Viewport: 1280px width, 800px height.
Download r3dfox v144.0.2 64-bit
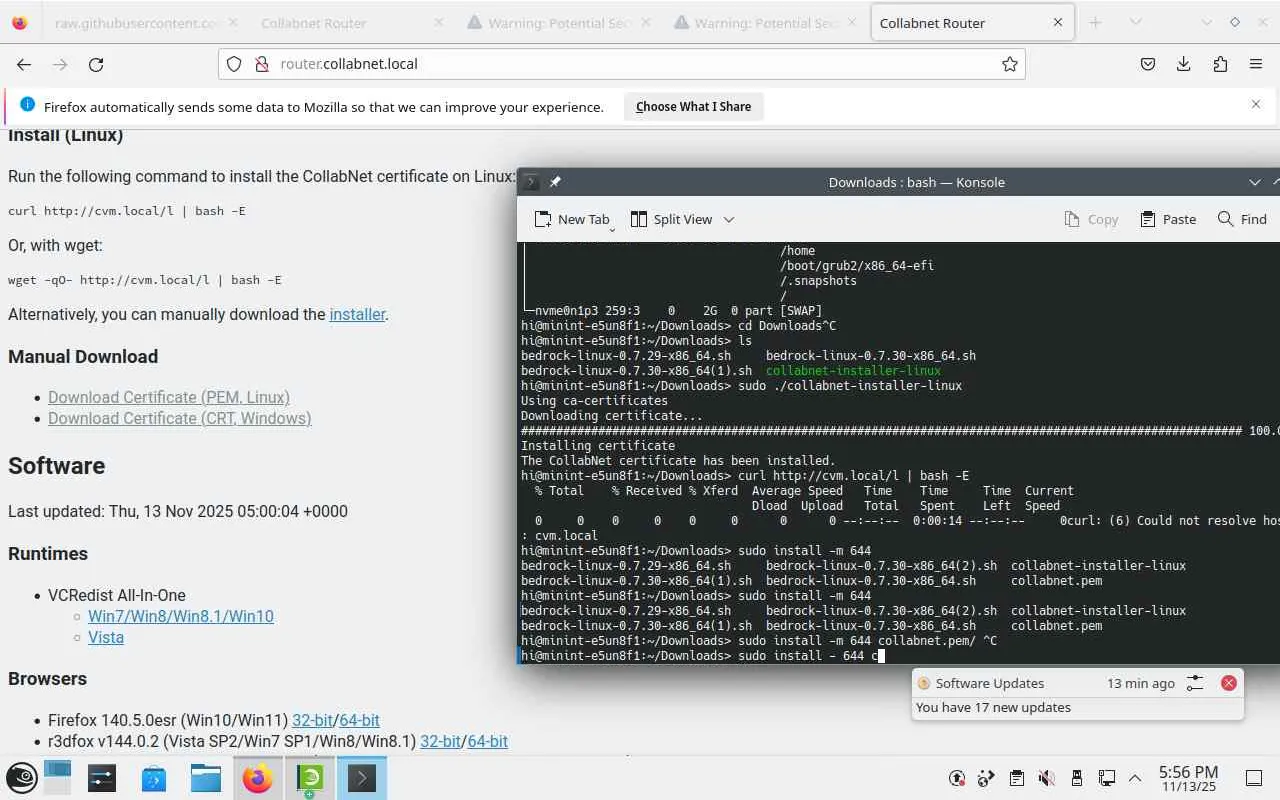tap(488, 741)
